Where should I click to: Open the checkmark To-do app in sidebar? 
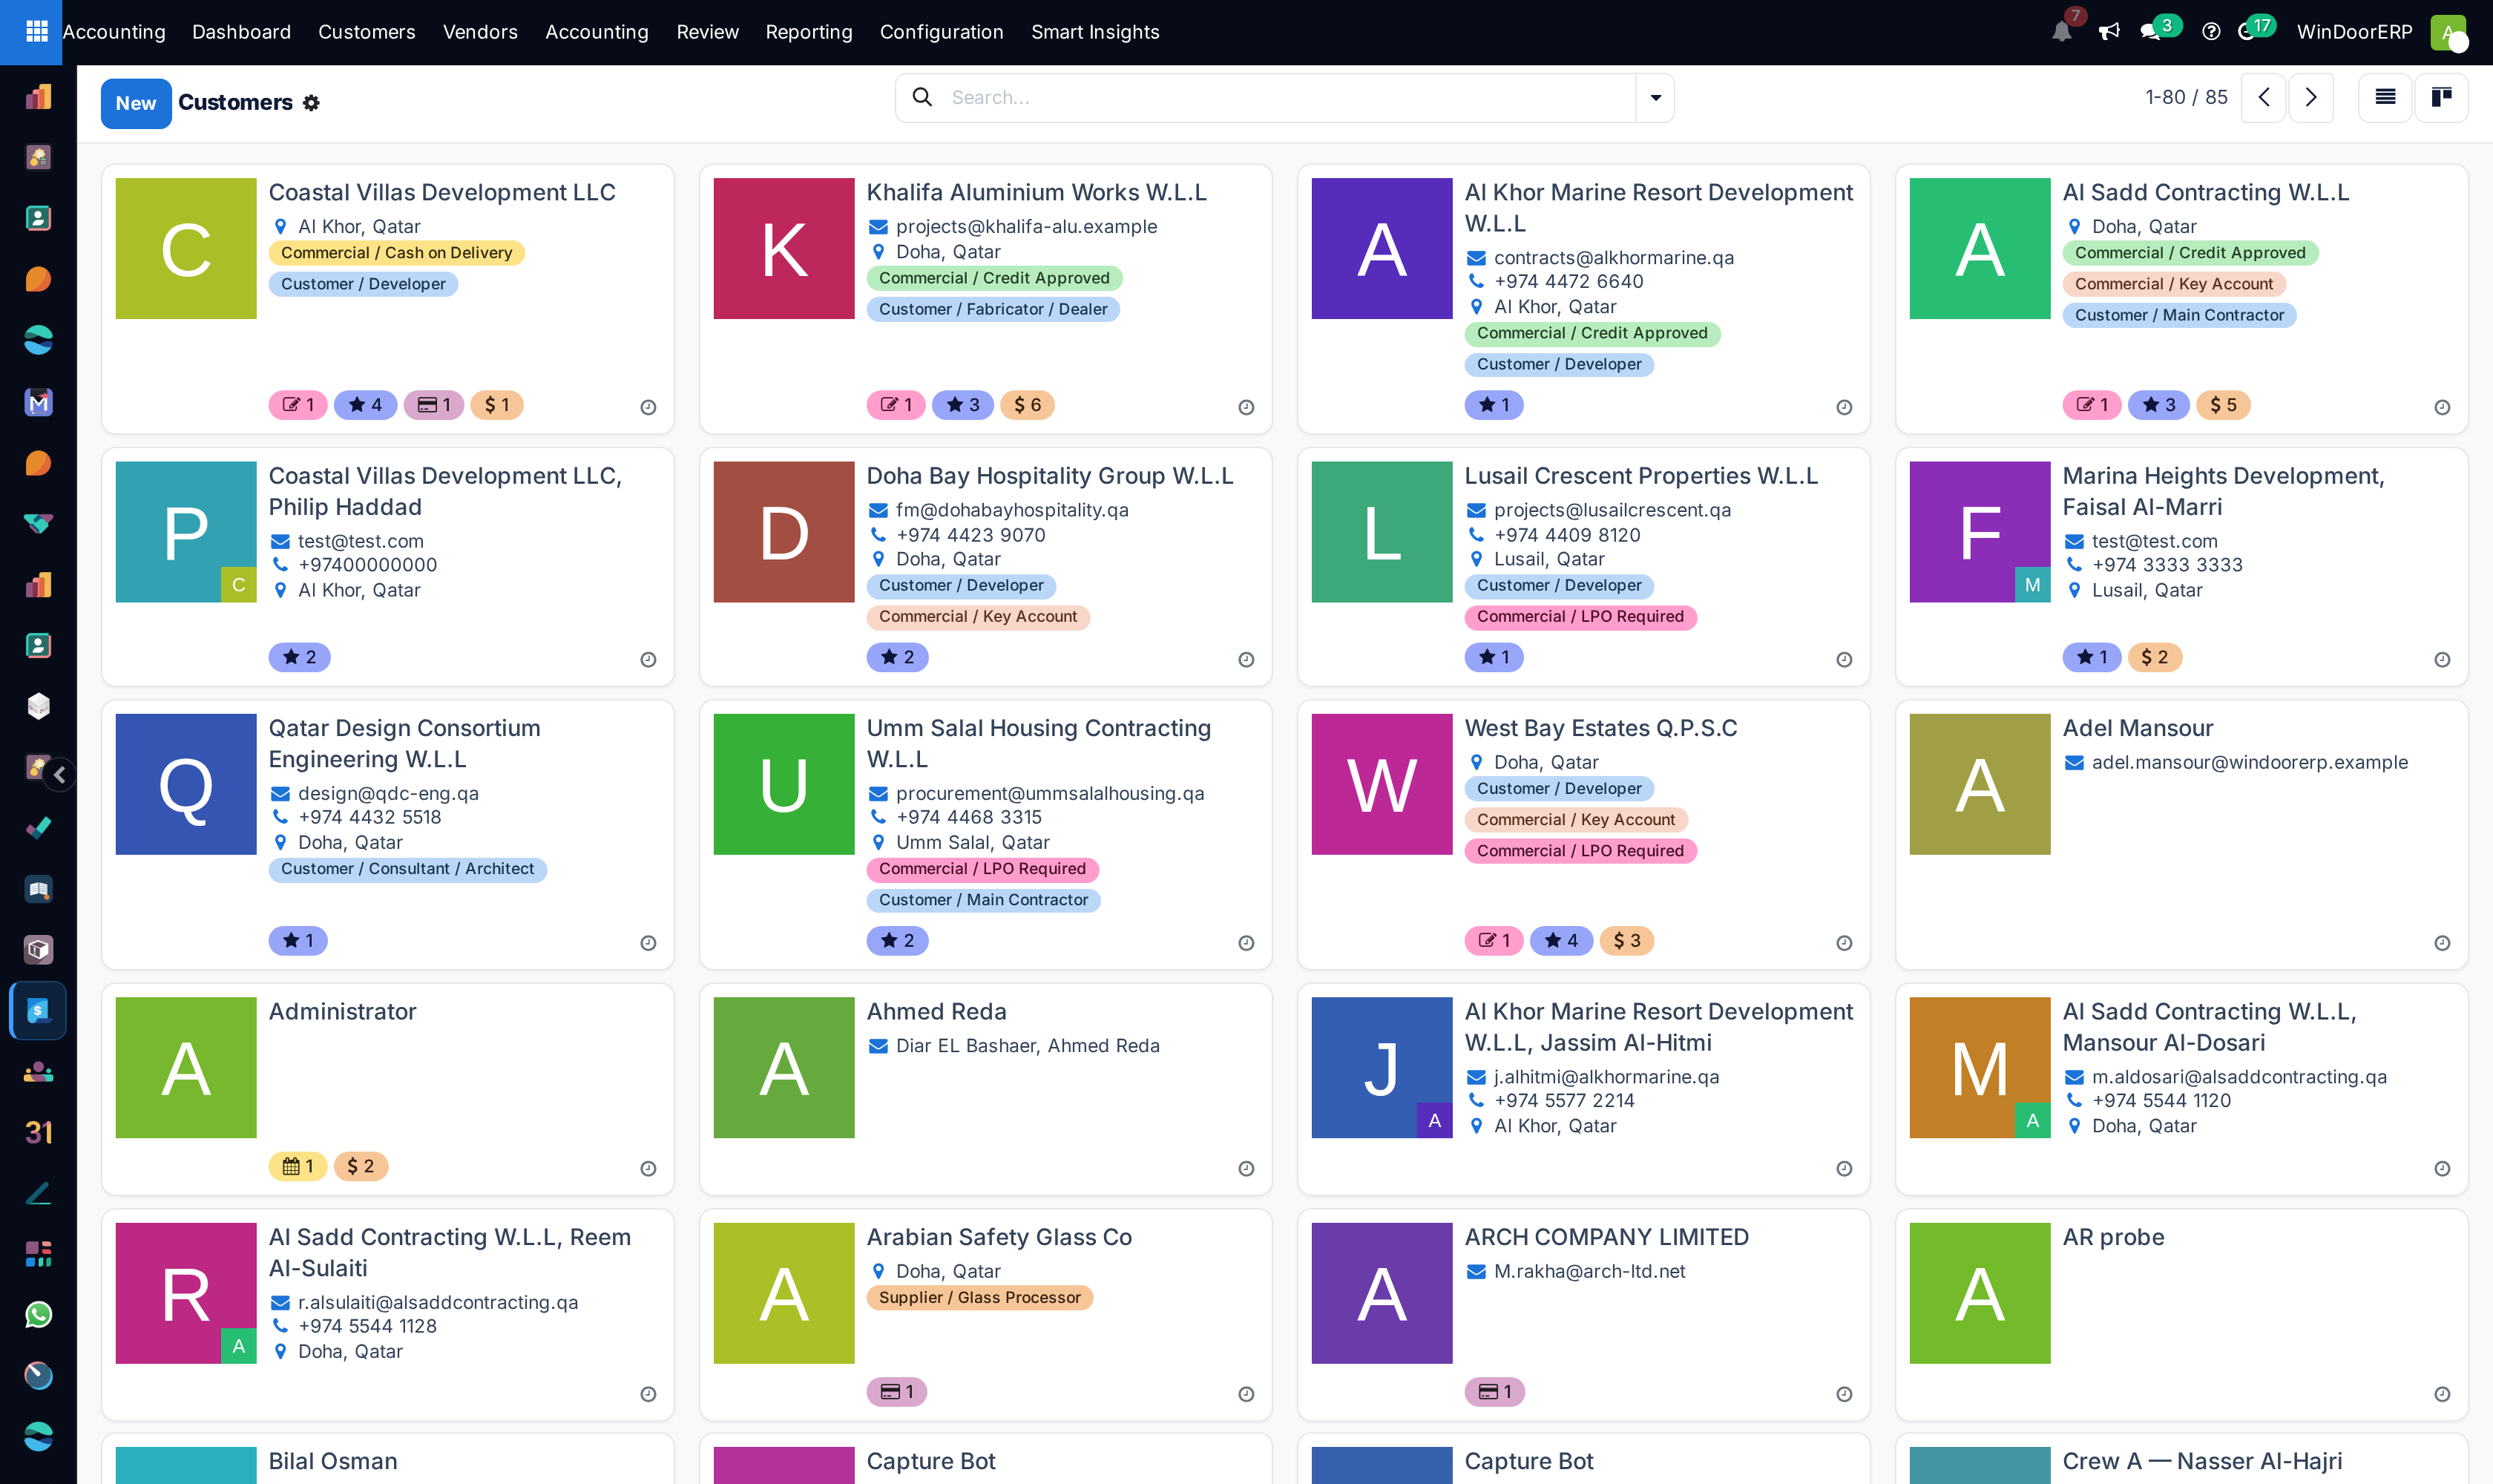point(38,828)
